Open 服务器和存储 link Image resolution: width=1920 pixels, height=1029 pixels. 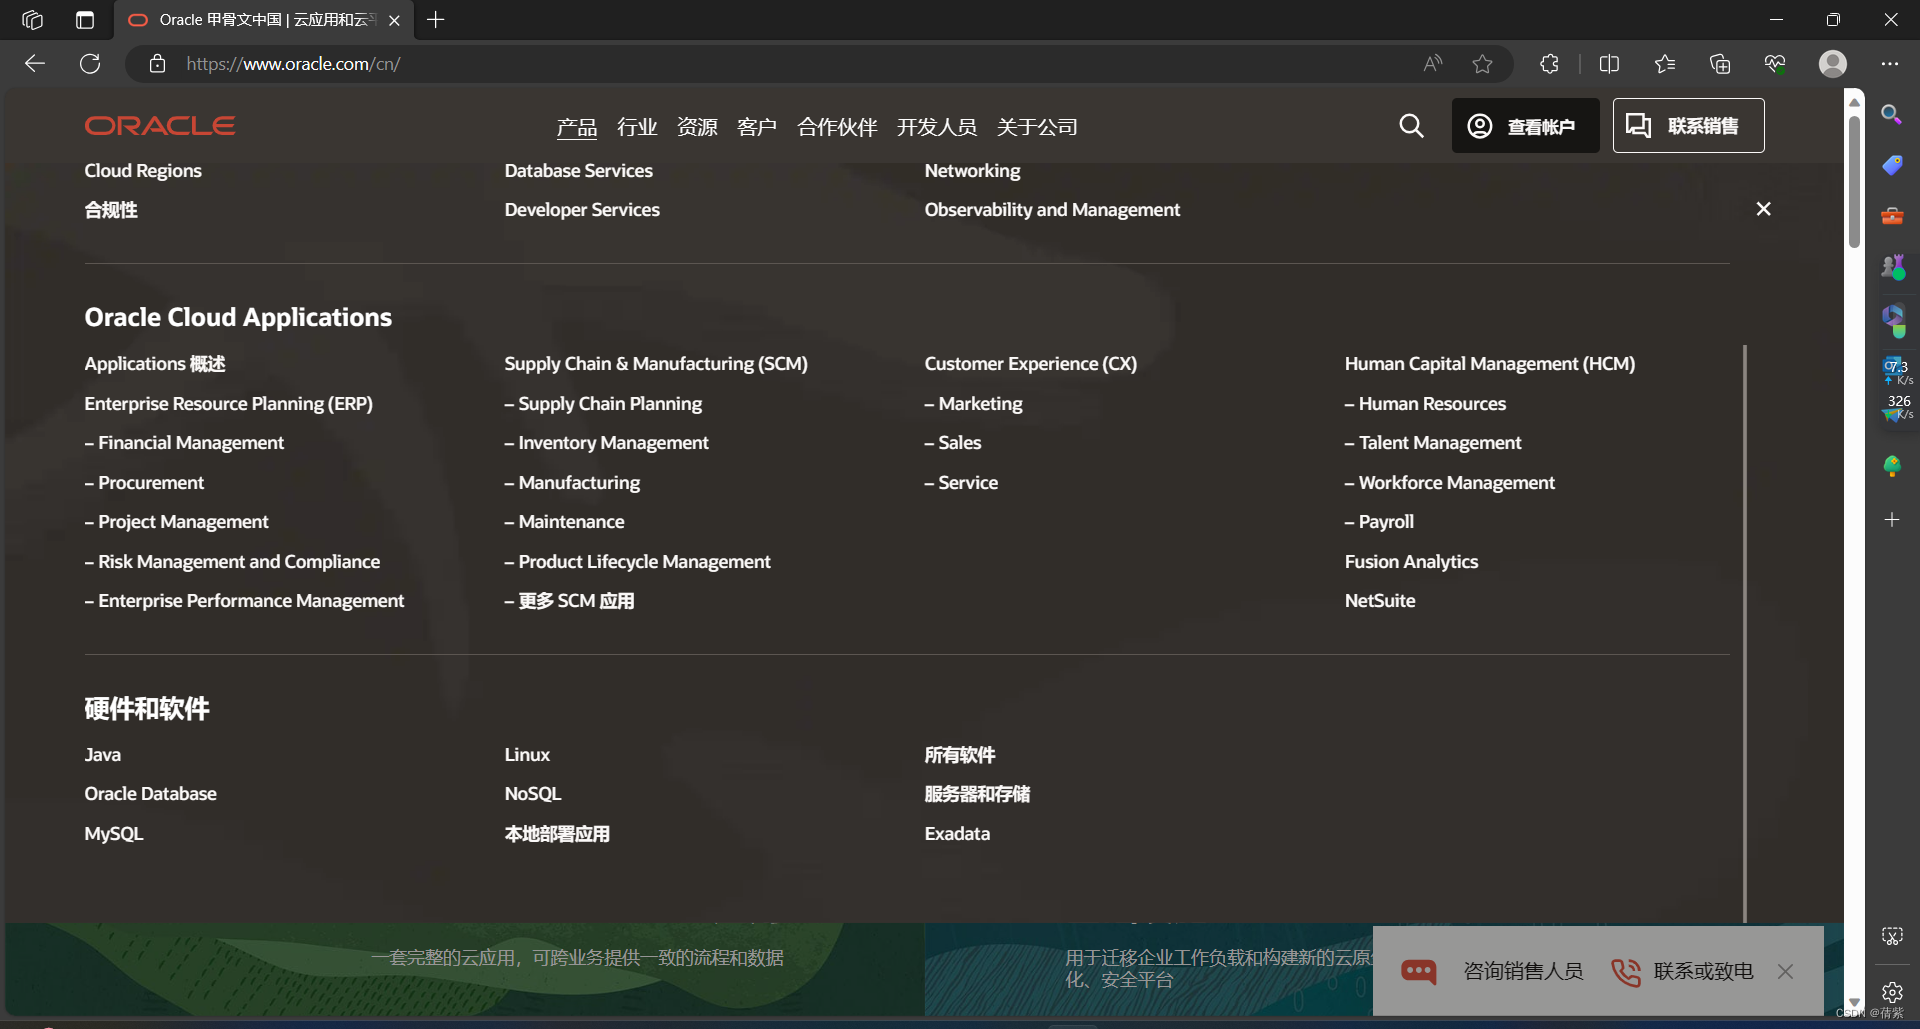977,794
